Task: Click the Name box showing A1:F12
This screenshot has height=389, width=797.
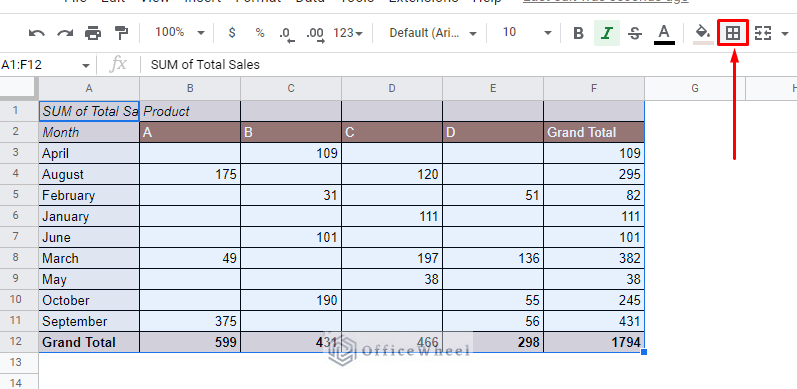Action: click(45, 65)
